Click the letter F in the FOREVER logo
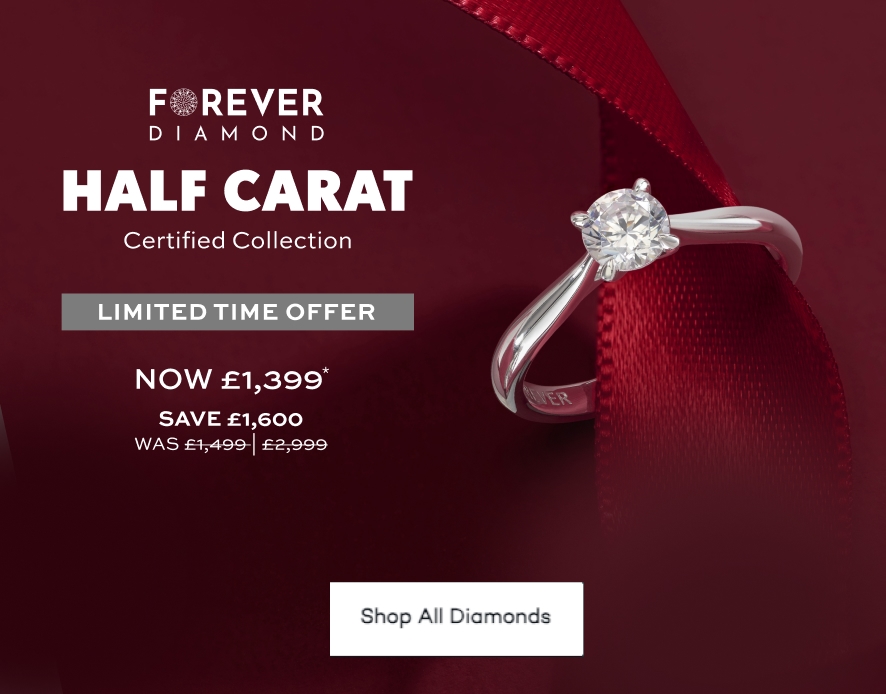 [158, 102]
